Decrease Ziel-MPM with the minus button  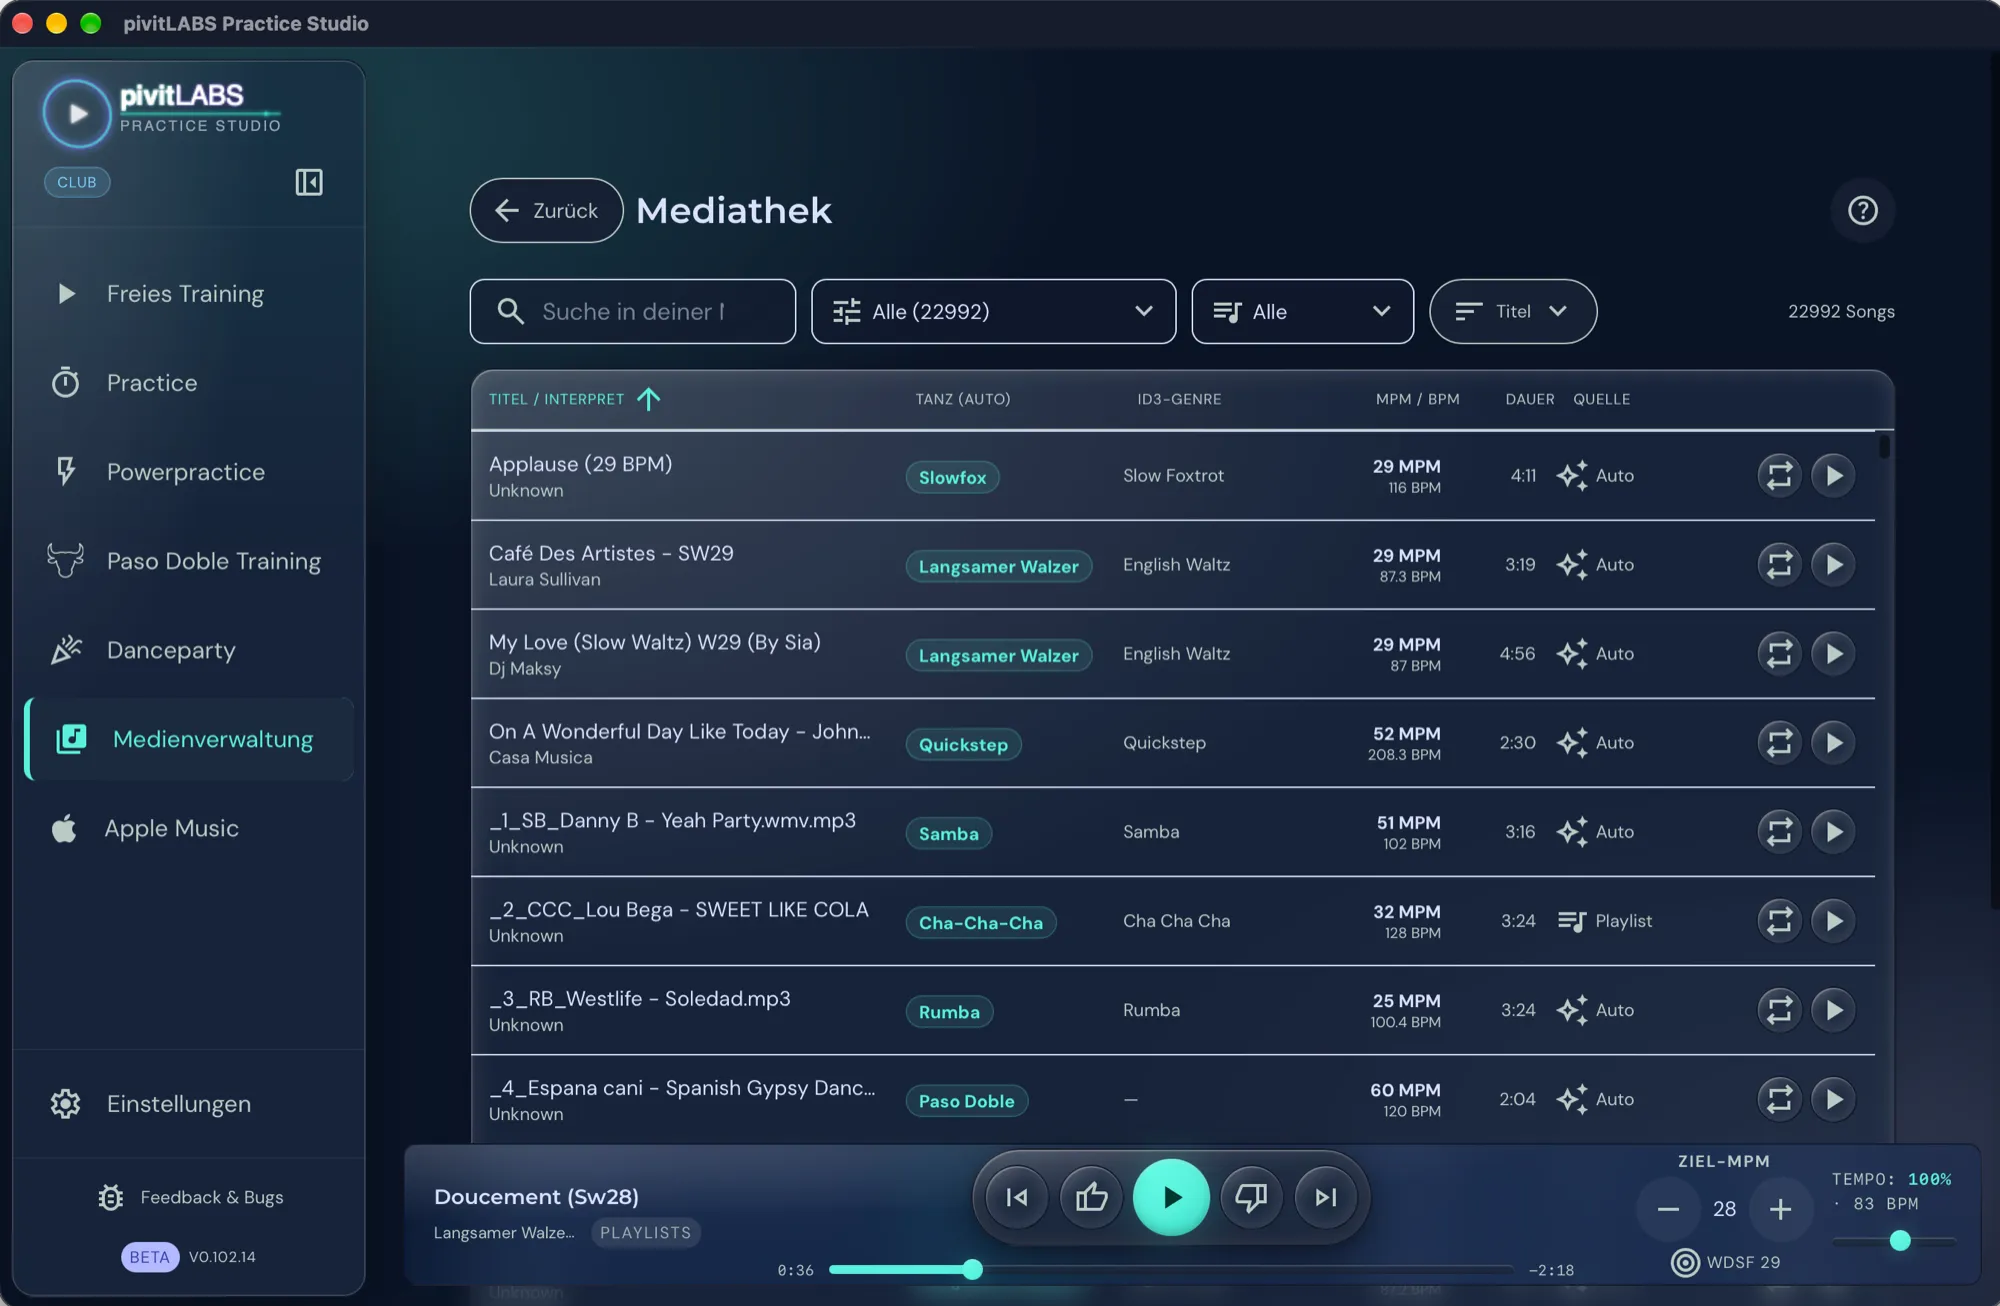[x=1668, y=1209]
